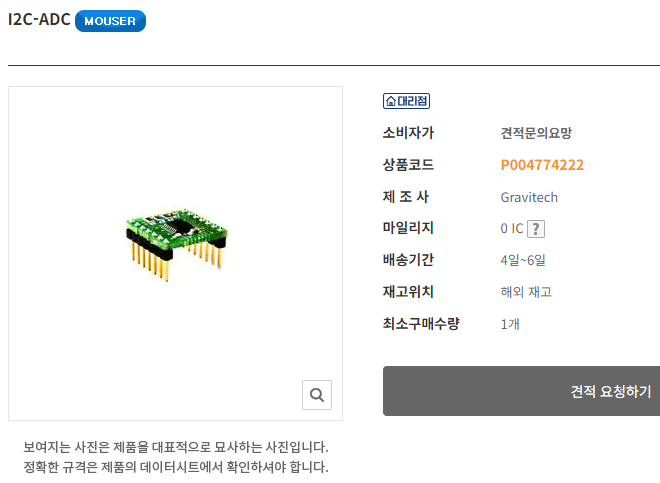Click the photo disclaimer starting 보여지는 사진은

(x=176, y=447)
